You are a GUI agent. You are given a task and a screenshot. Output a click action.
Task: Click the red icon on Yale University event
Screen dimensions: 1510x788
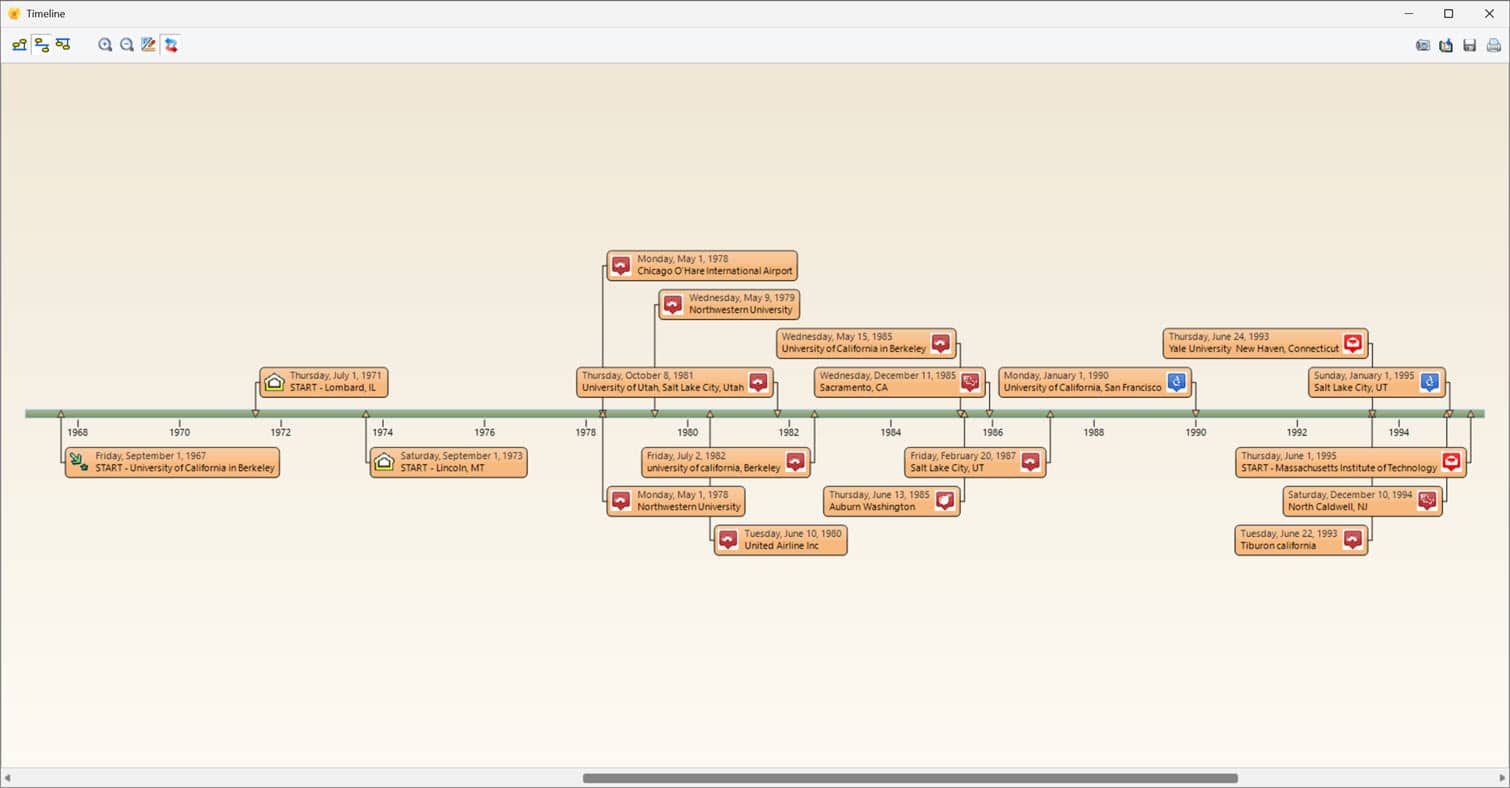coord(1352,344)
